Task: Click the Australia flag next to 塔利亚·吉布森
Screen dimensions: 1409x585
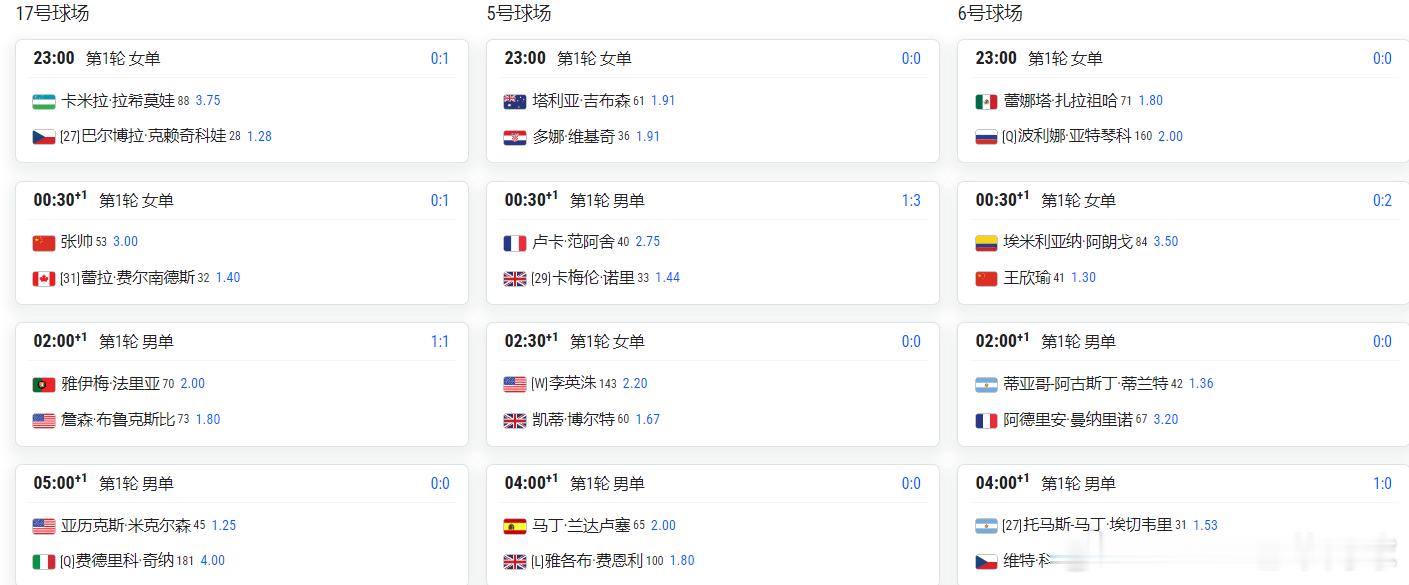Action: [515, 101]
